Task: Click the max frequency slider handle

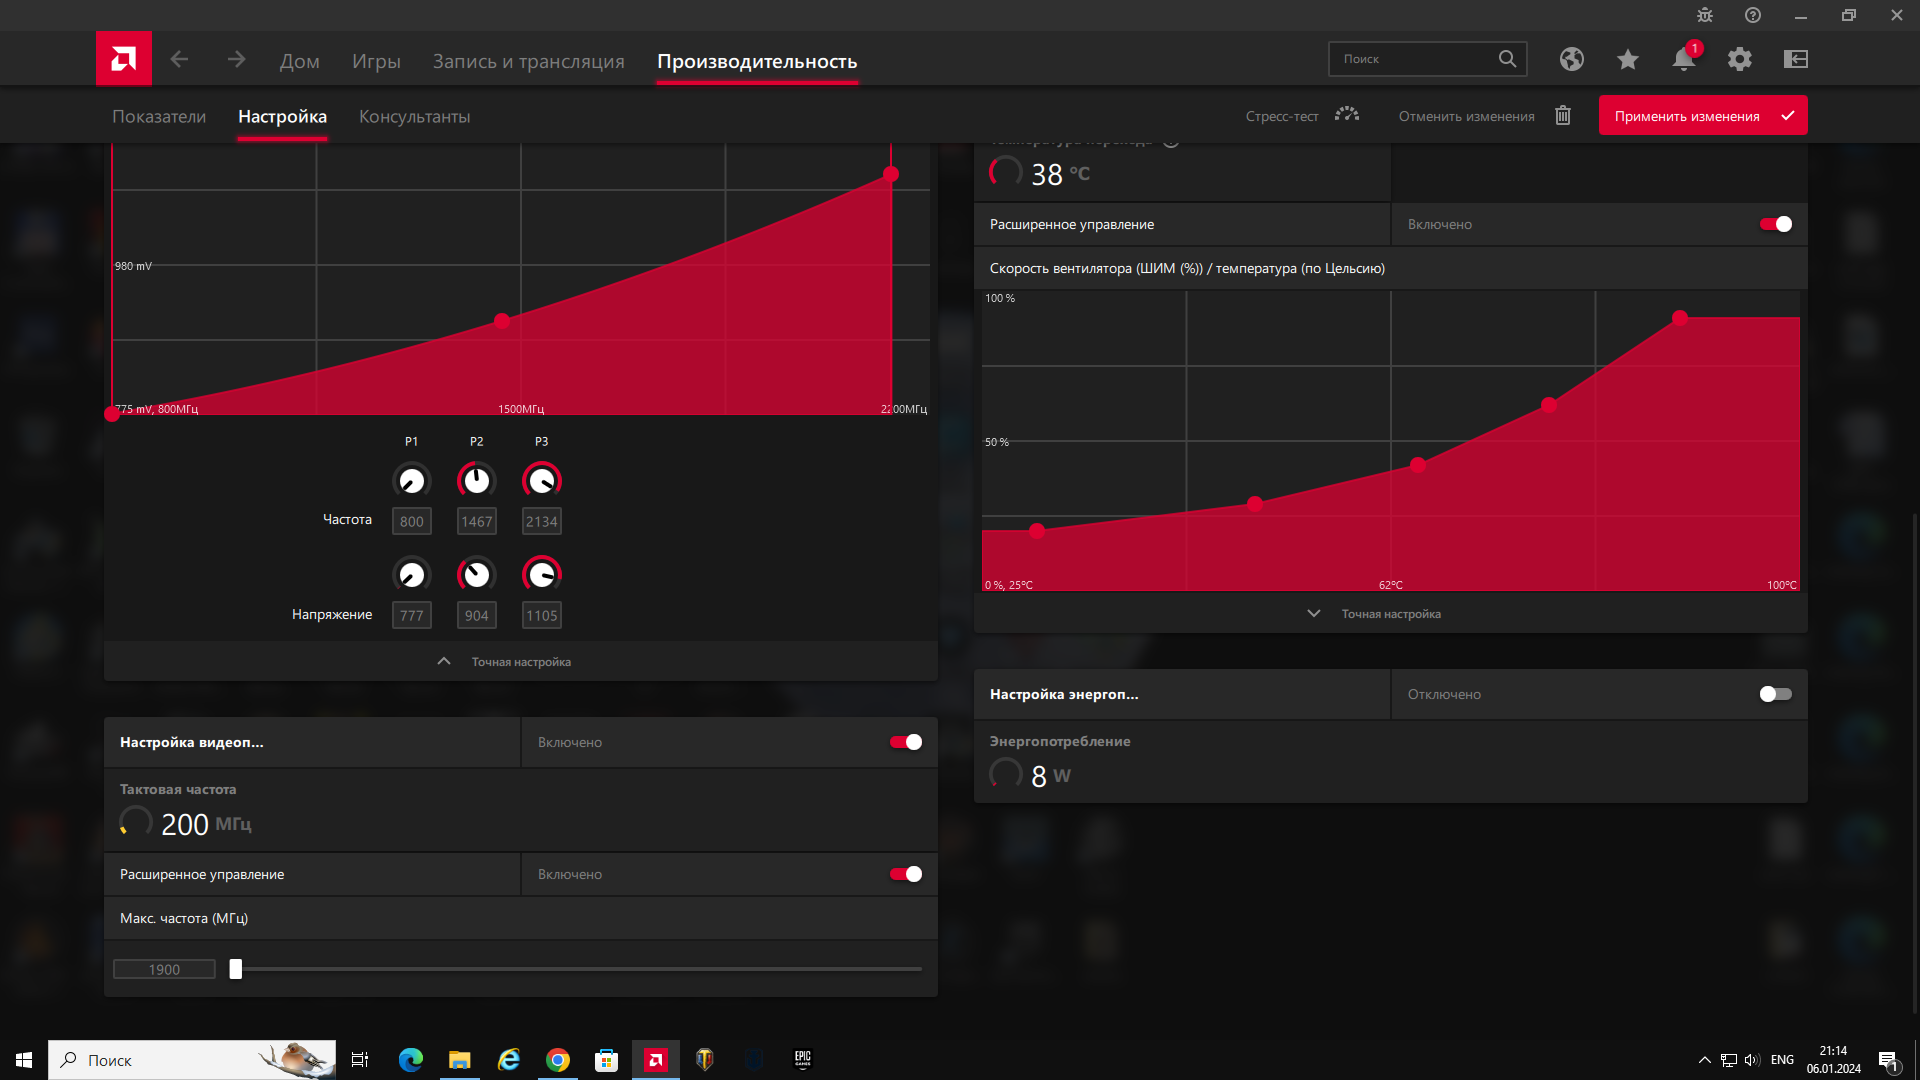Action: click(x=236, y=969)
